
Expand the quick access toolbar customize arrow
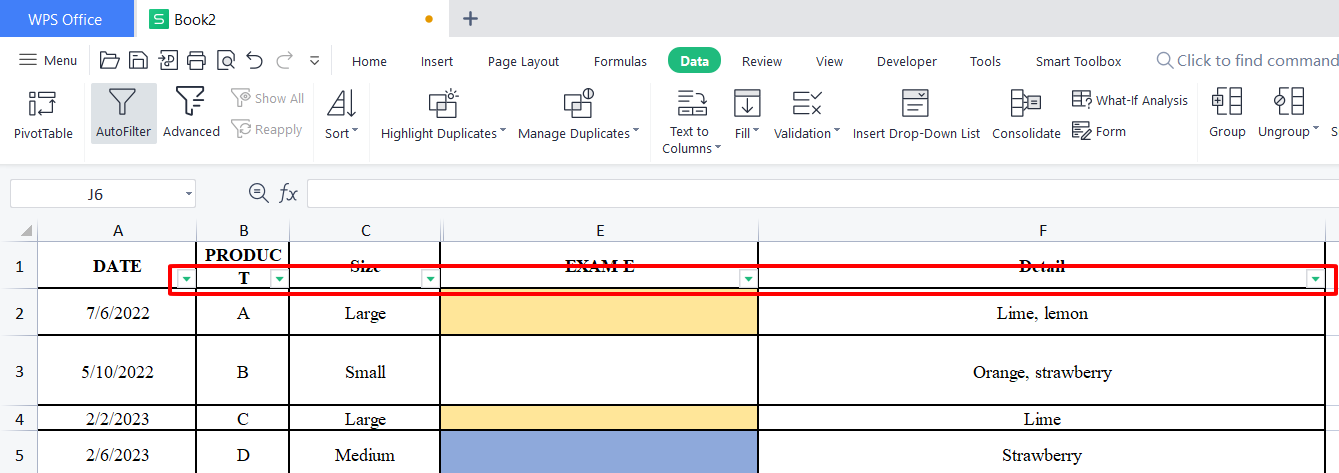(x=314, y=61)
